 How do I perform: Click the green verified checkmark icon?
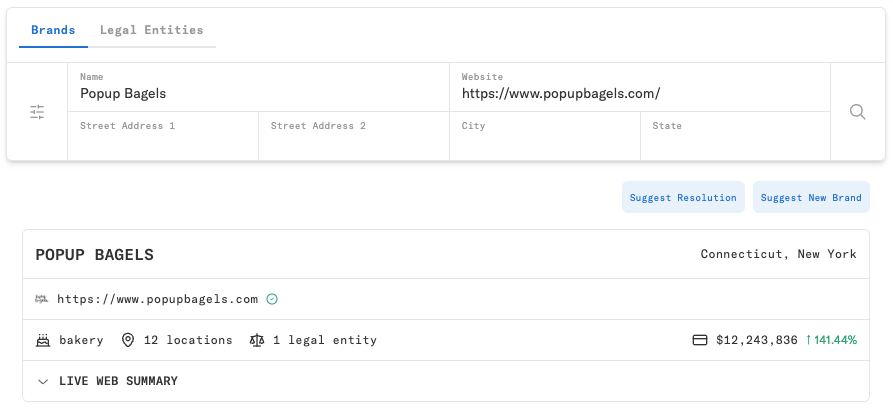(x=272, y=299)
